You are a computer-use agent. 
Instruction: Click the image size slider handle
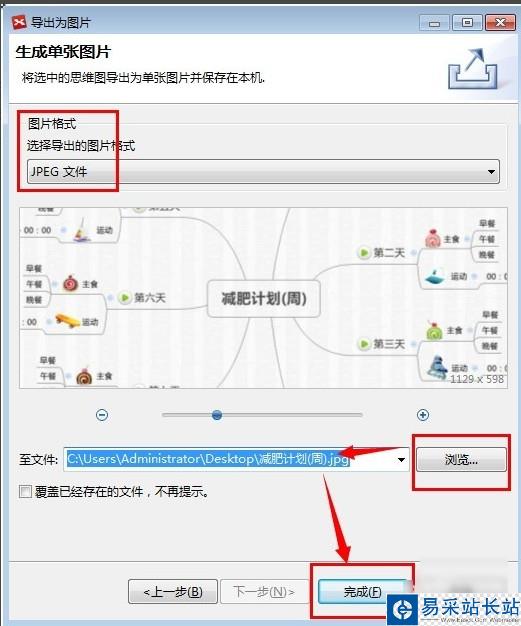coord(217,415)
